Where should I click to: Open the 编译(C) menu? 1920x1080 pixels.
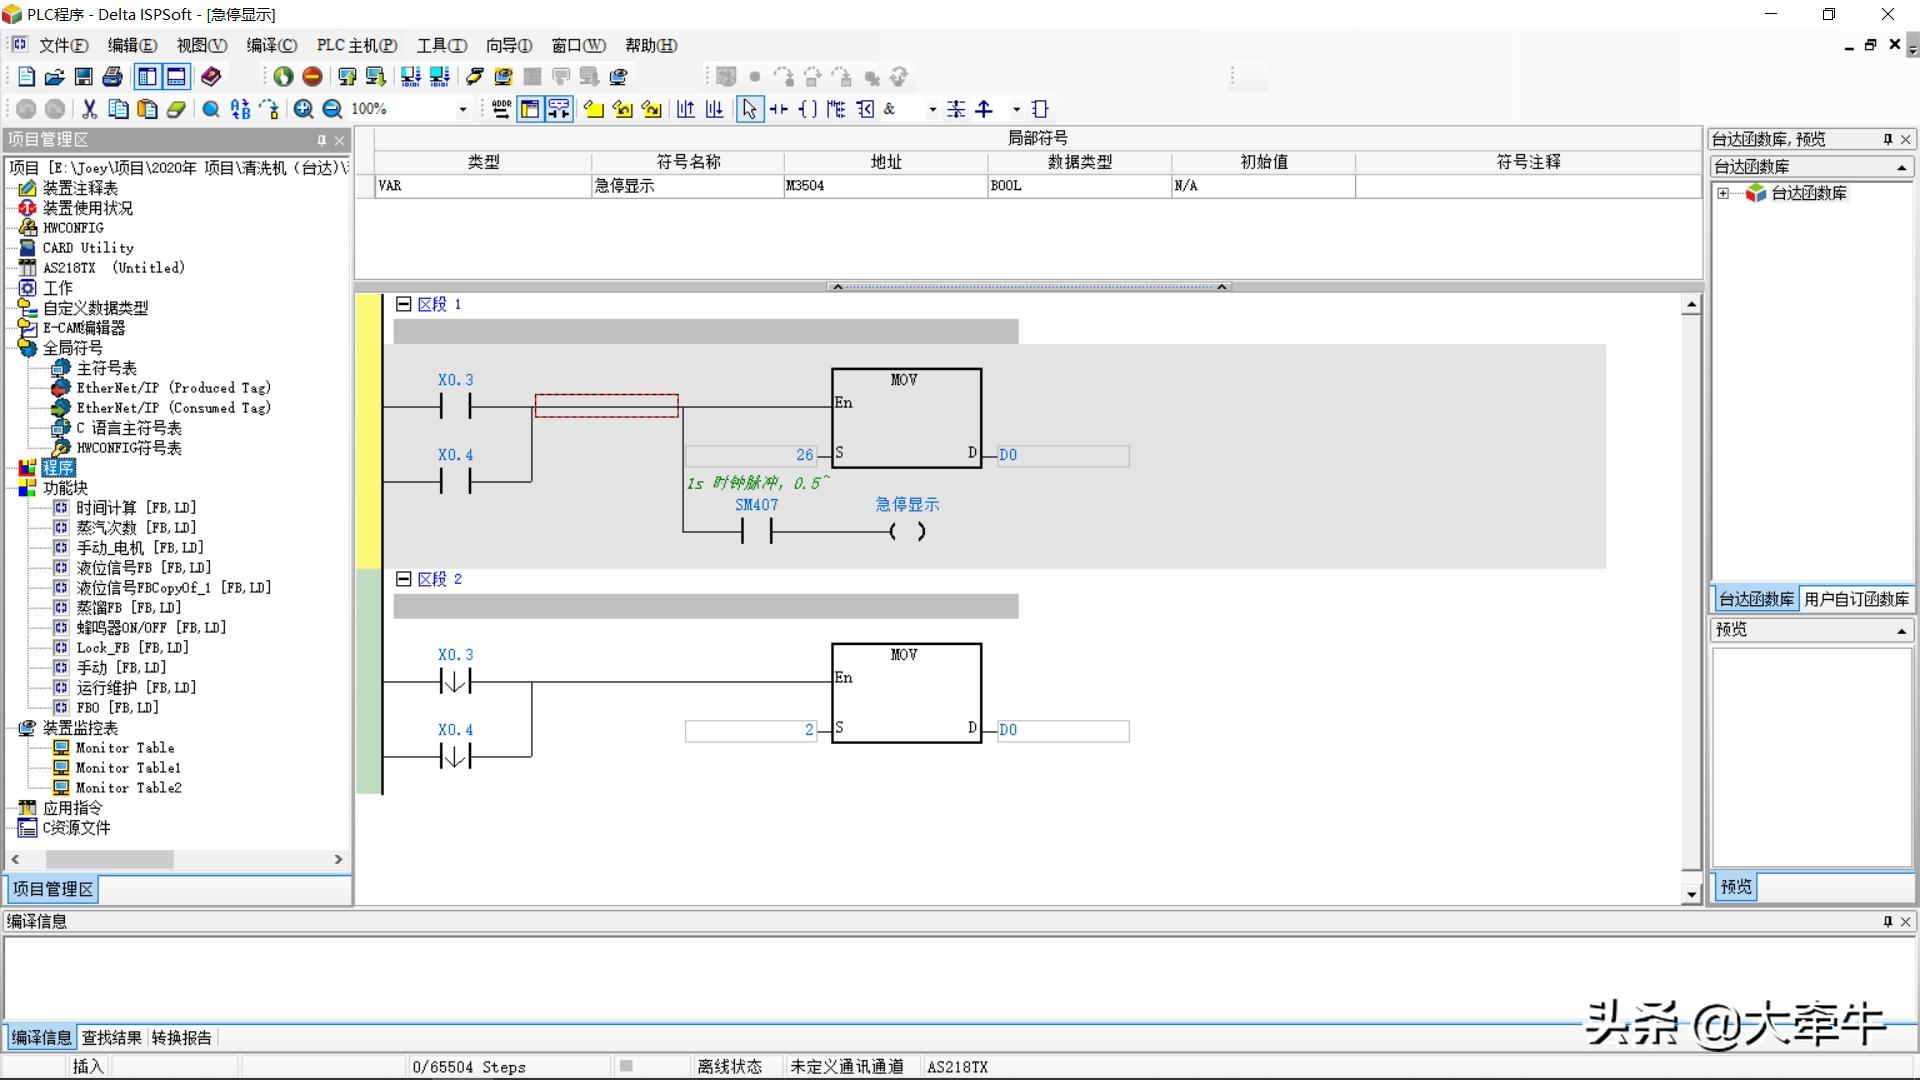pyautogui.click(x=271, y=45)
